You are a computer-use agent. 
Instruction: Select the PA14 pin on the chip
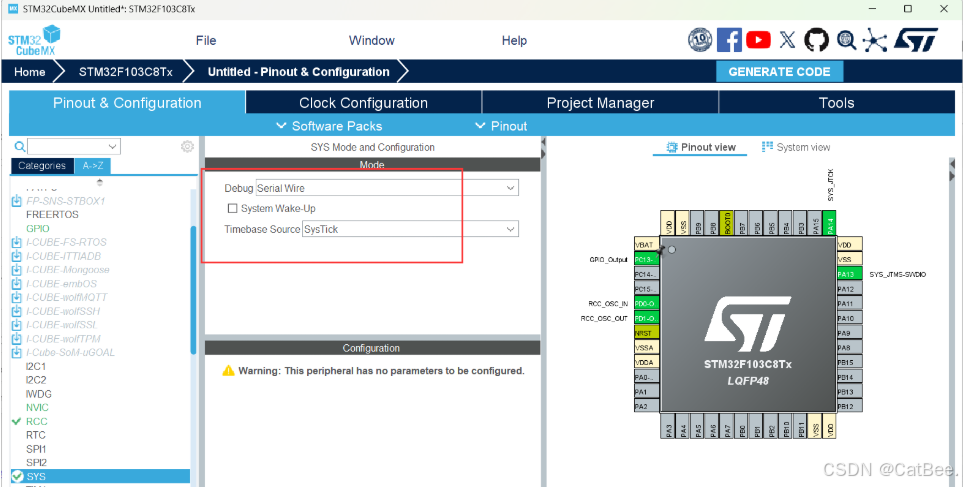coord(830,223)
